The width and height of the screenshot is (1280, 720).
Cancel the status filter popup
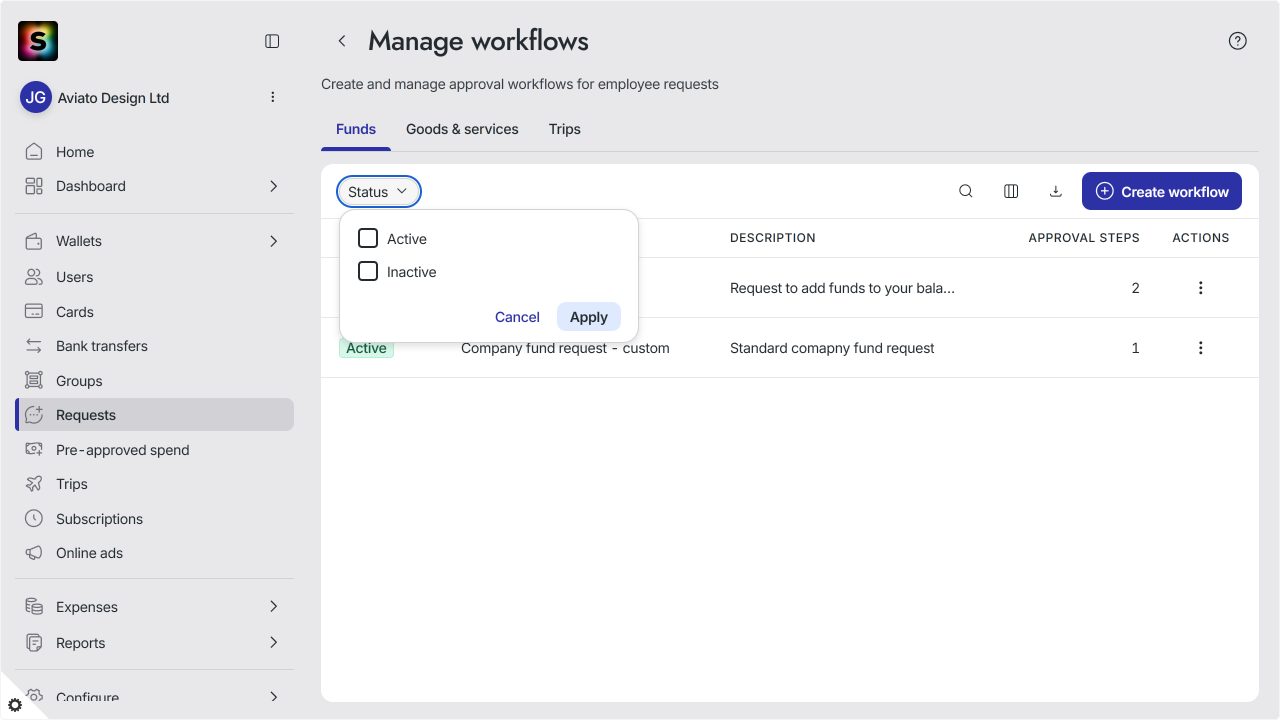pyautogui.click(x=517, y=317)
